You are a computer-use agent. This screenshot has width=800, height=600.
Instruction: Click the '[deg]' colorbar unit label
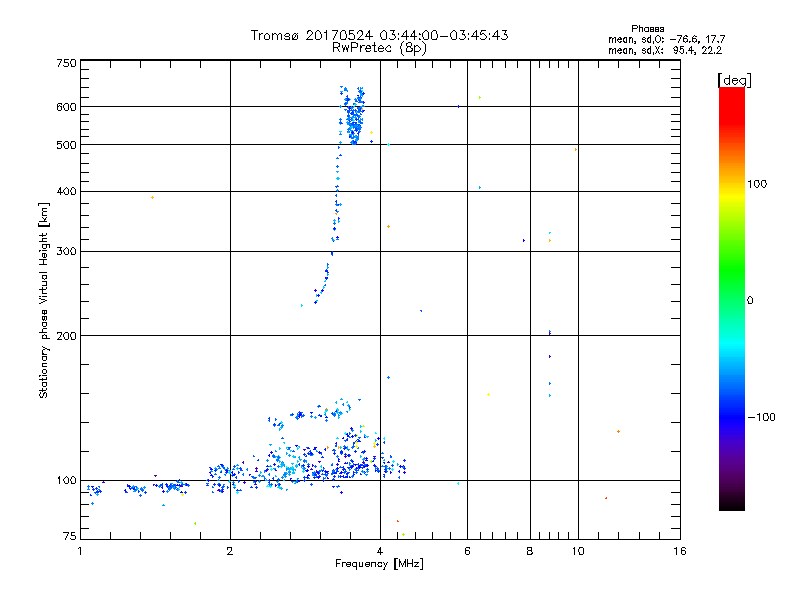(734, 80)
